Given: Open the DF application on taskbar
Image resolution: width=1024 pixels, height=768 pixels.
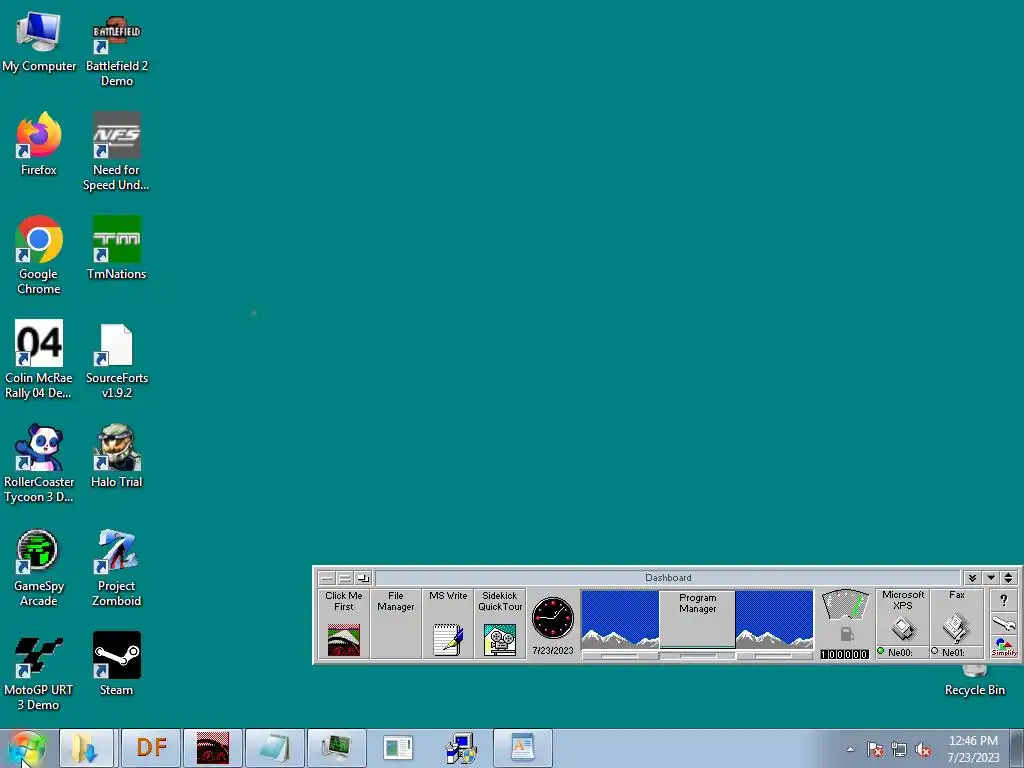Looking at the screenshot, I should [x=151, y=748].
